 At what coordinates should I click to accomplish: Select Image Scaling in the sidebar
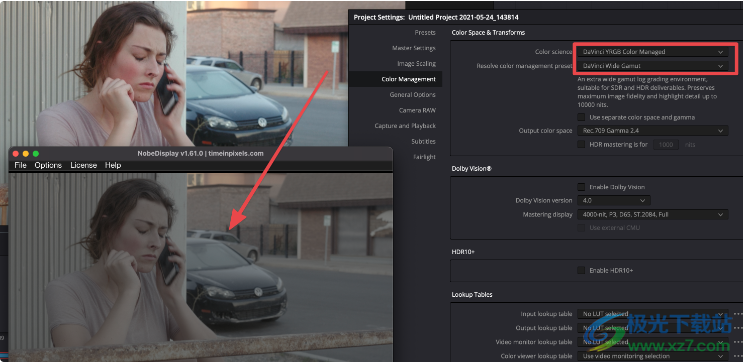416,63
